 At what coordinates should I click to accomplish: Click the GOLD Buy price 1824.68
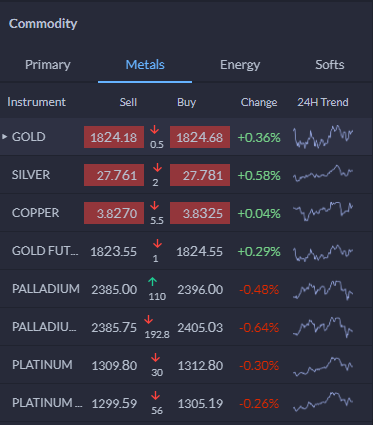pyautogui.click(x=200, y=137)
